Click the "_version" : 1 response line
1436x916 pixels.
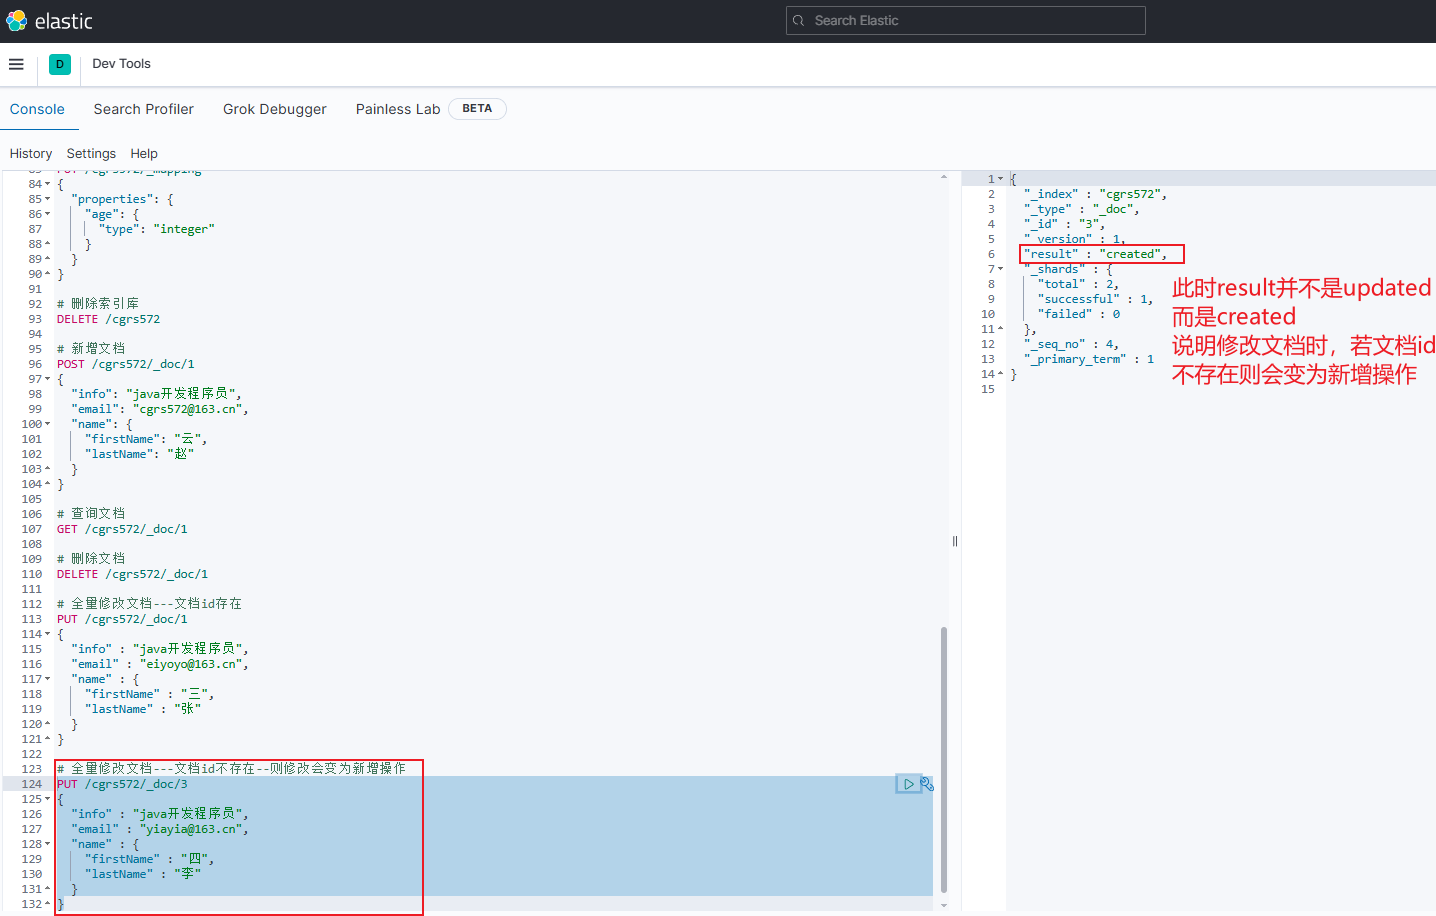[x=1075, y=239]
